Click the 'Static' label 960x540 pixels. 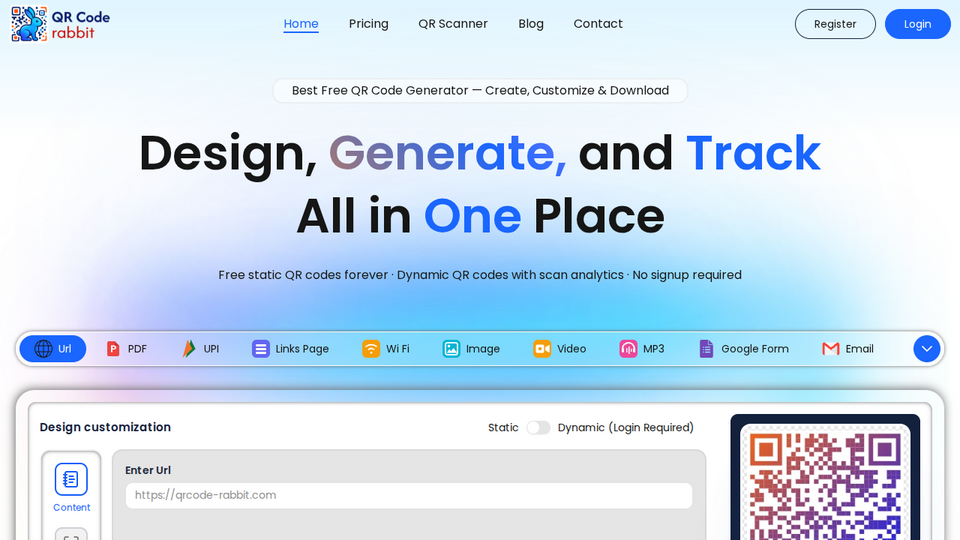coord(503,427)
